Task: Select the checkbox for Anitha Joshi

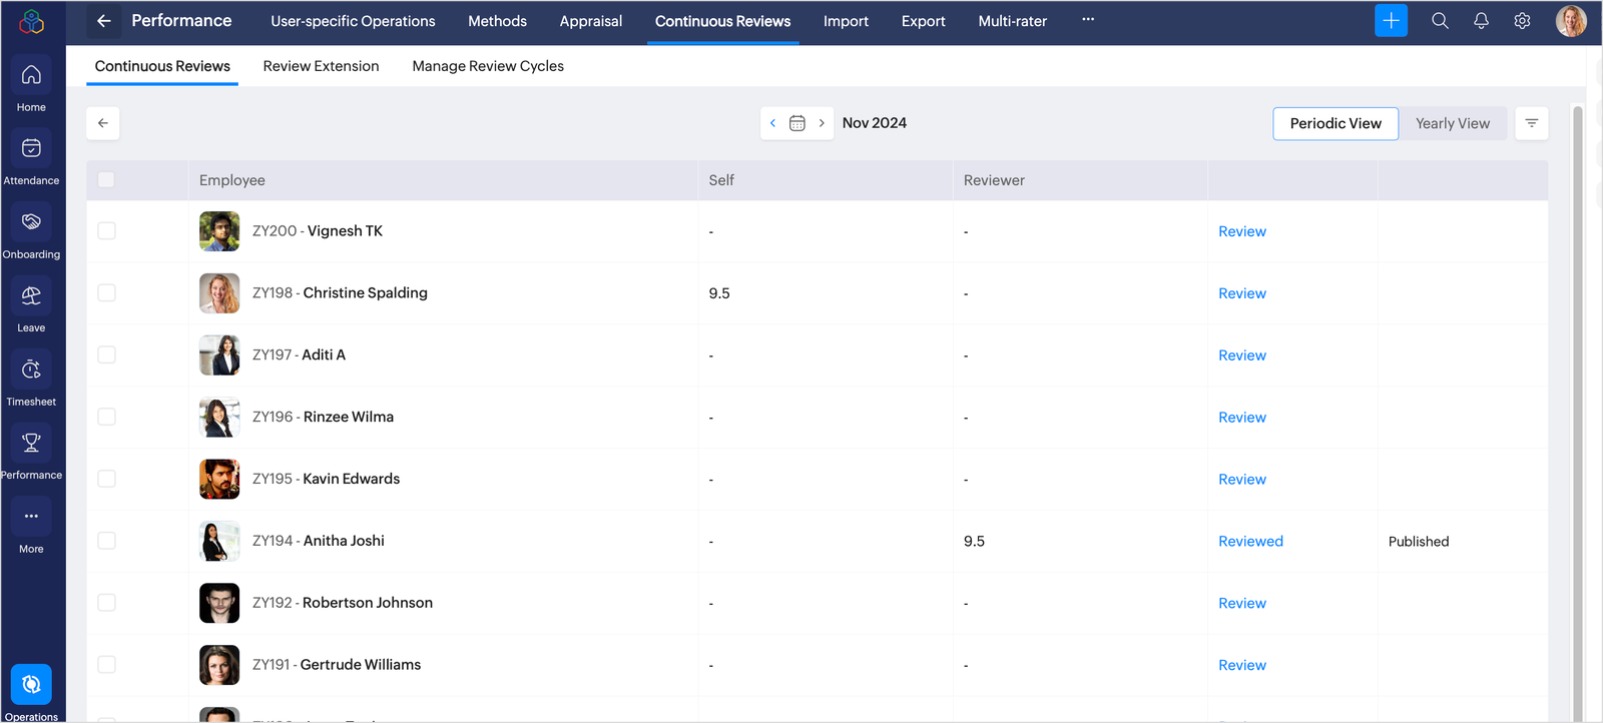Action: 107,541
